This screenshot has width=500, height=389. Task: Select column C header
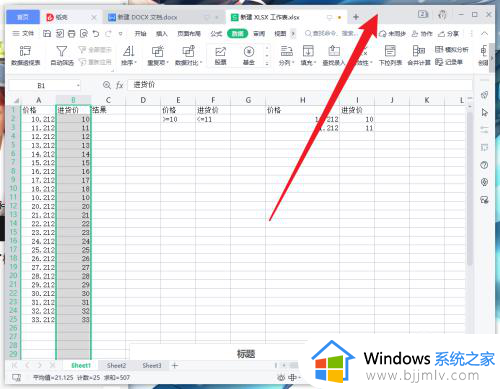[x=108, y=100]
